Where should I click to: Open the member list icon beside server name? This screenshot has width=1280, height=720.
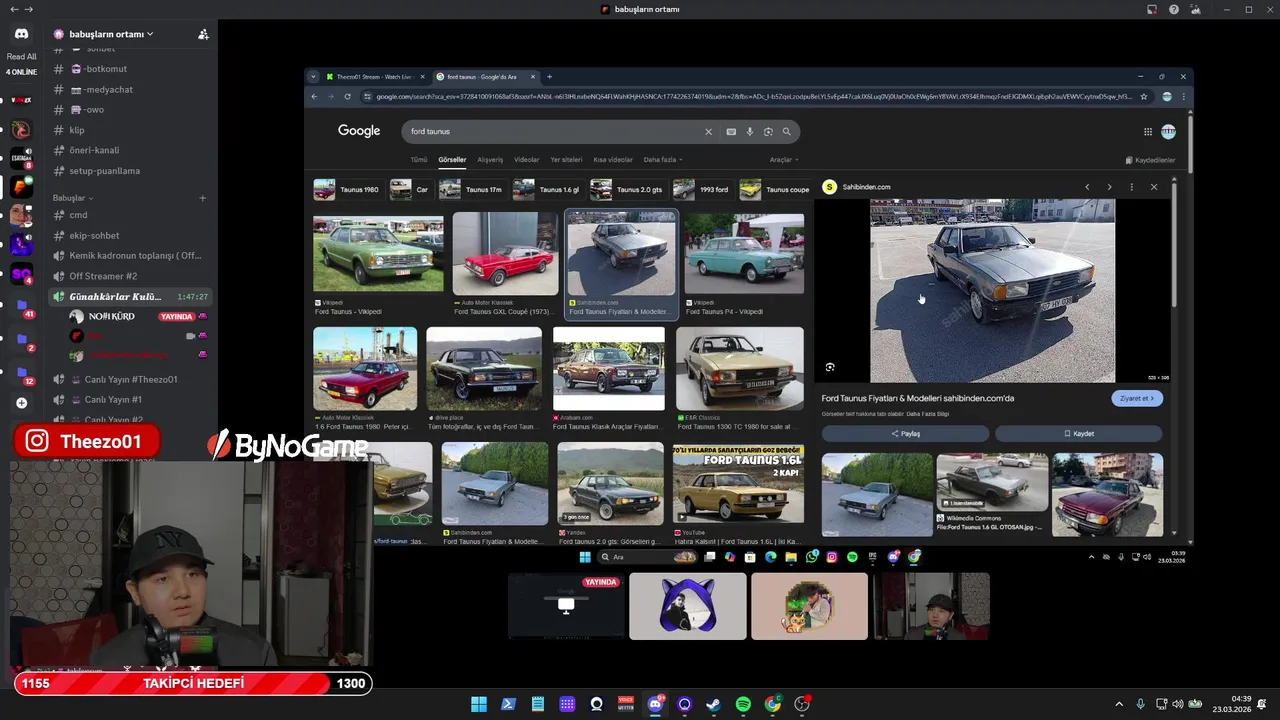[x=203, y=34]
